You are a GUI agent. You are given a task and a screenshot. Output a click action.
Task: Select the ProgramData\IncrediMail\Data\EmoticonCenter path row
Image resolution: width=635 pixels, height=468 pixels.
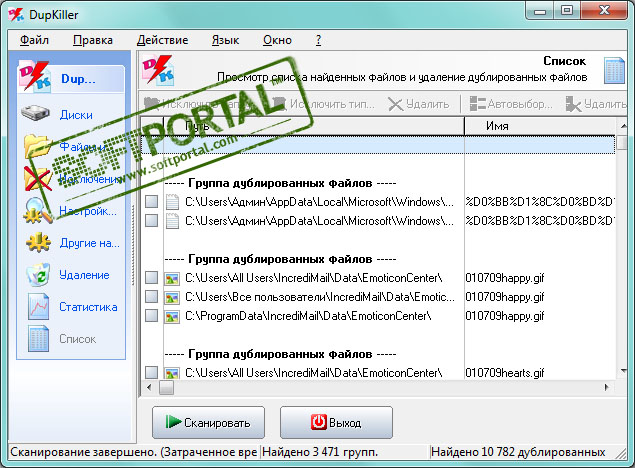308,316
